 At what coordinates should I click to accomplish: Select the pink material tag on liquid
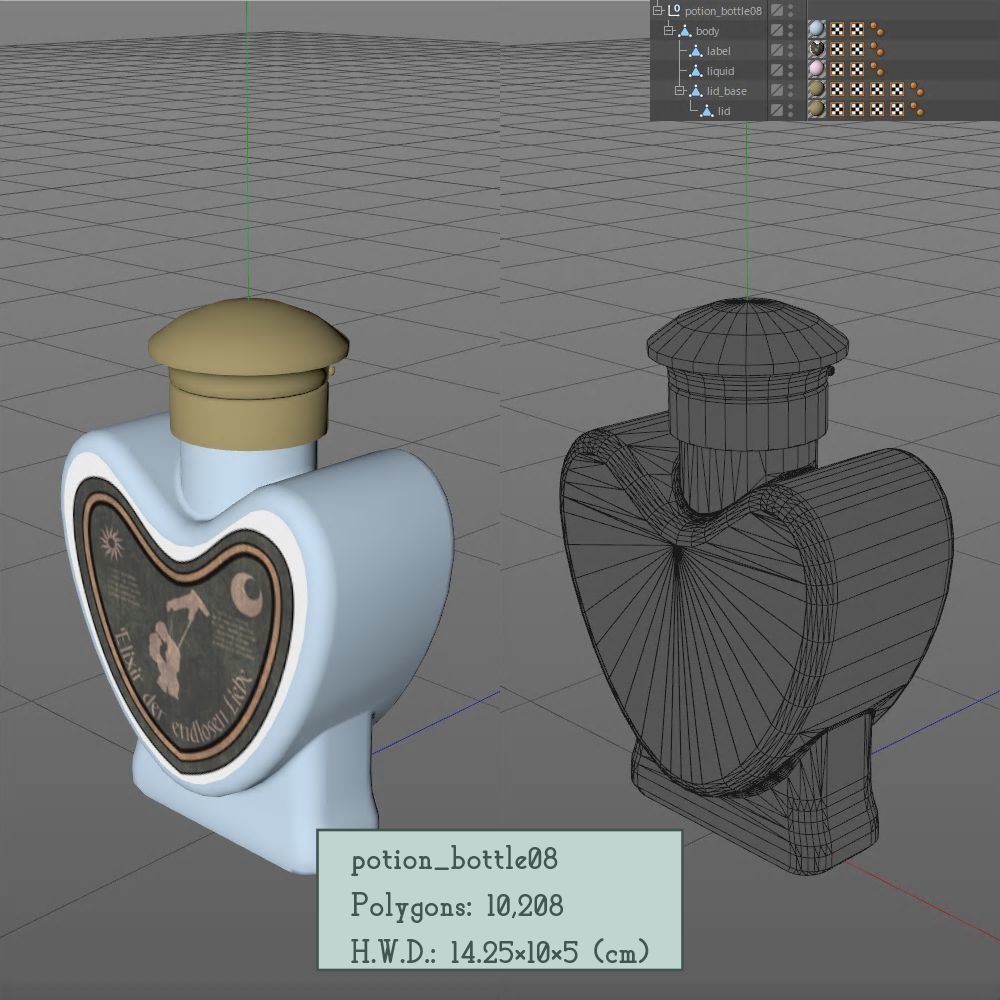pos(816,69)
